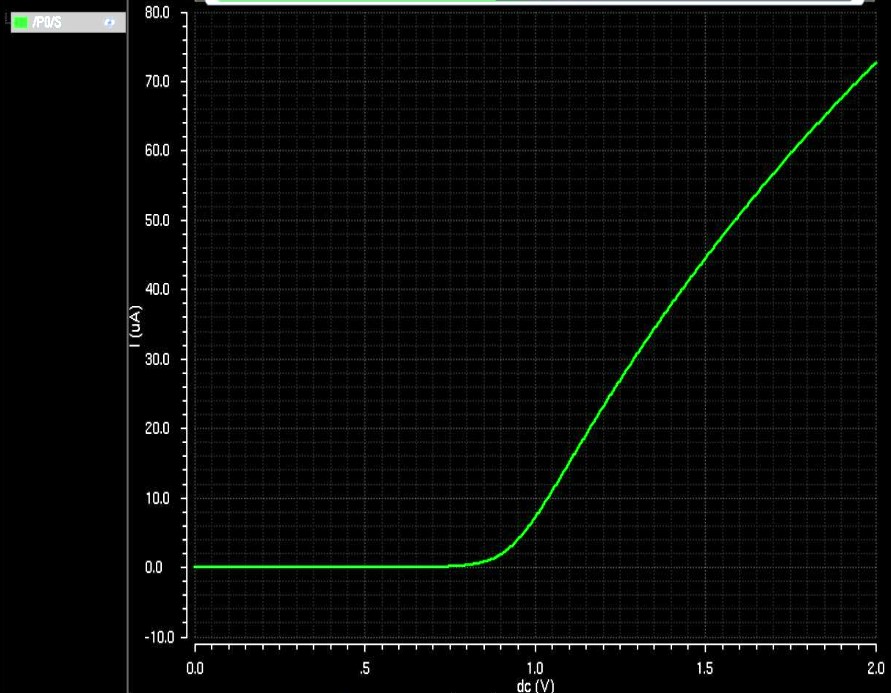
Task: Click the 60.0 y-axis tick label
Action: coord(157,151)
